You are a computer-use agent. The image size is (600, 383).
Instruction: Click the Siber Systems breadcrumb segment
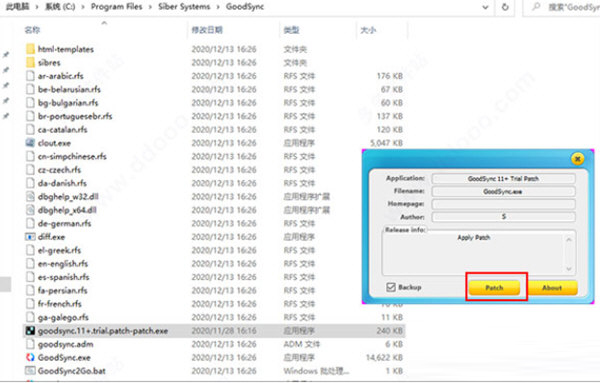[x=184, y=7]
